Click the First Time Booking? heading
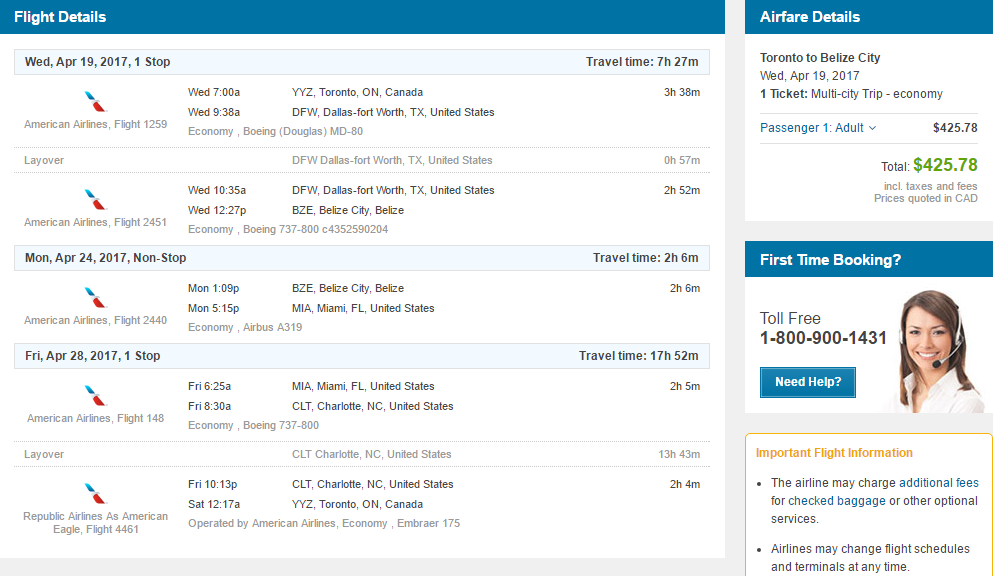This screenshot has height=576, width=993. (830, 260)
